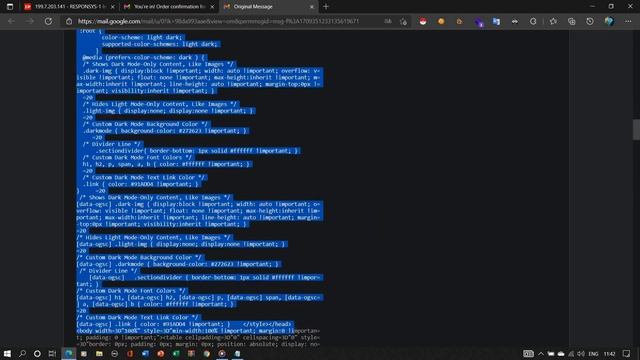Open the extensions puzzle icon
This screenshot has height=360, width=640.
pos(533,21)
